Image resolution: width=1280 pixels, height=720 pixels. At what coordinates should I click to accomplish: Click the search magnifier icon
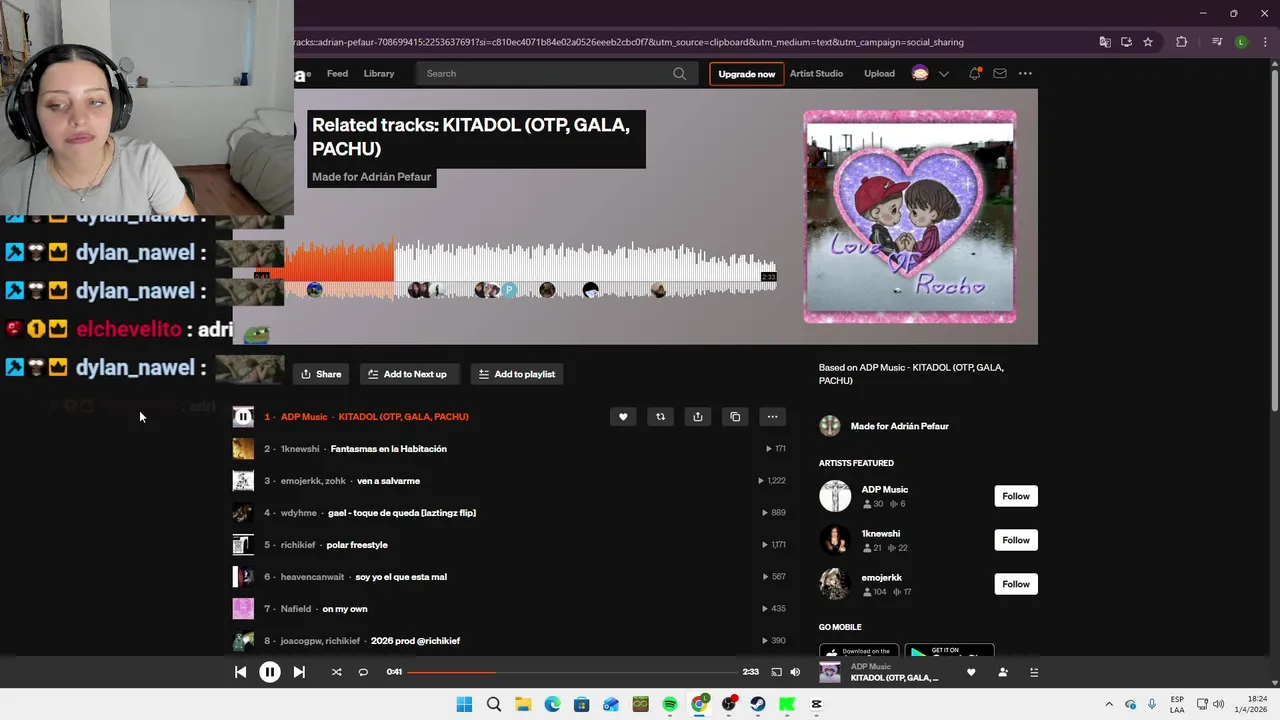coord(680,73)
